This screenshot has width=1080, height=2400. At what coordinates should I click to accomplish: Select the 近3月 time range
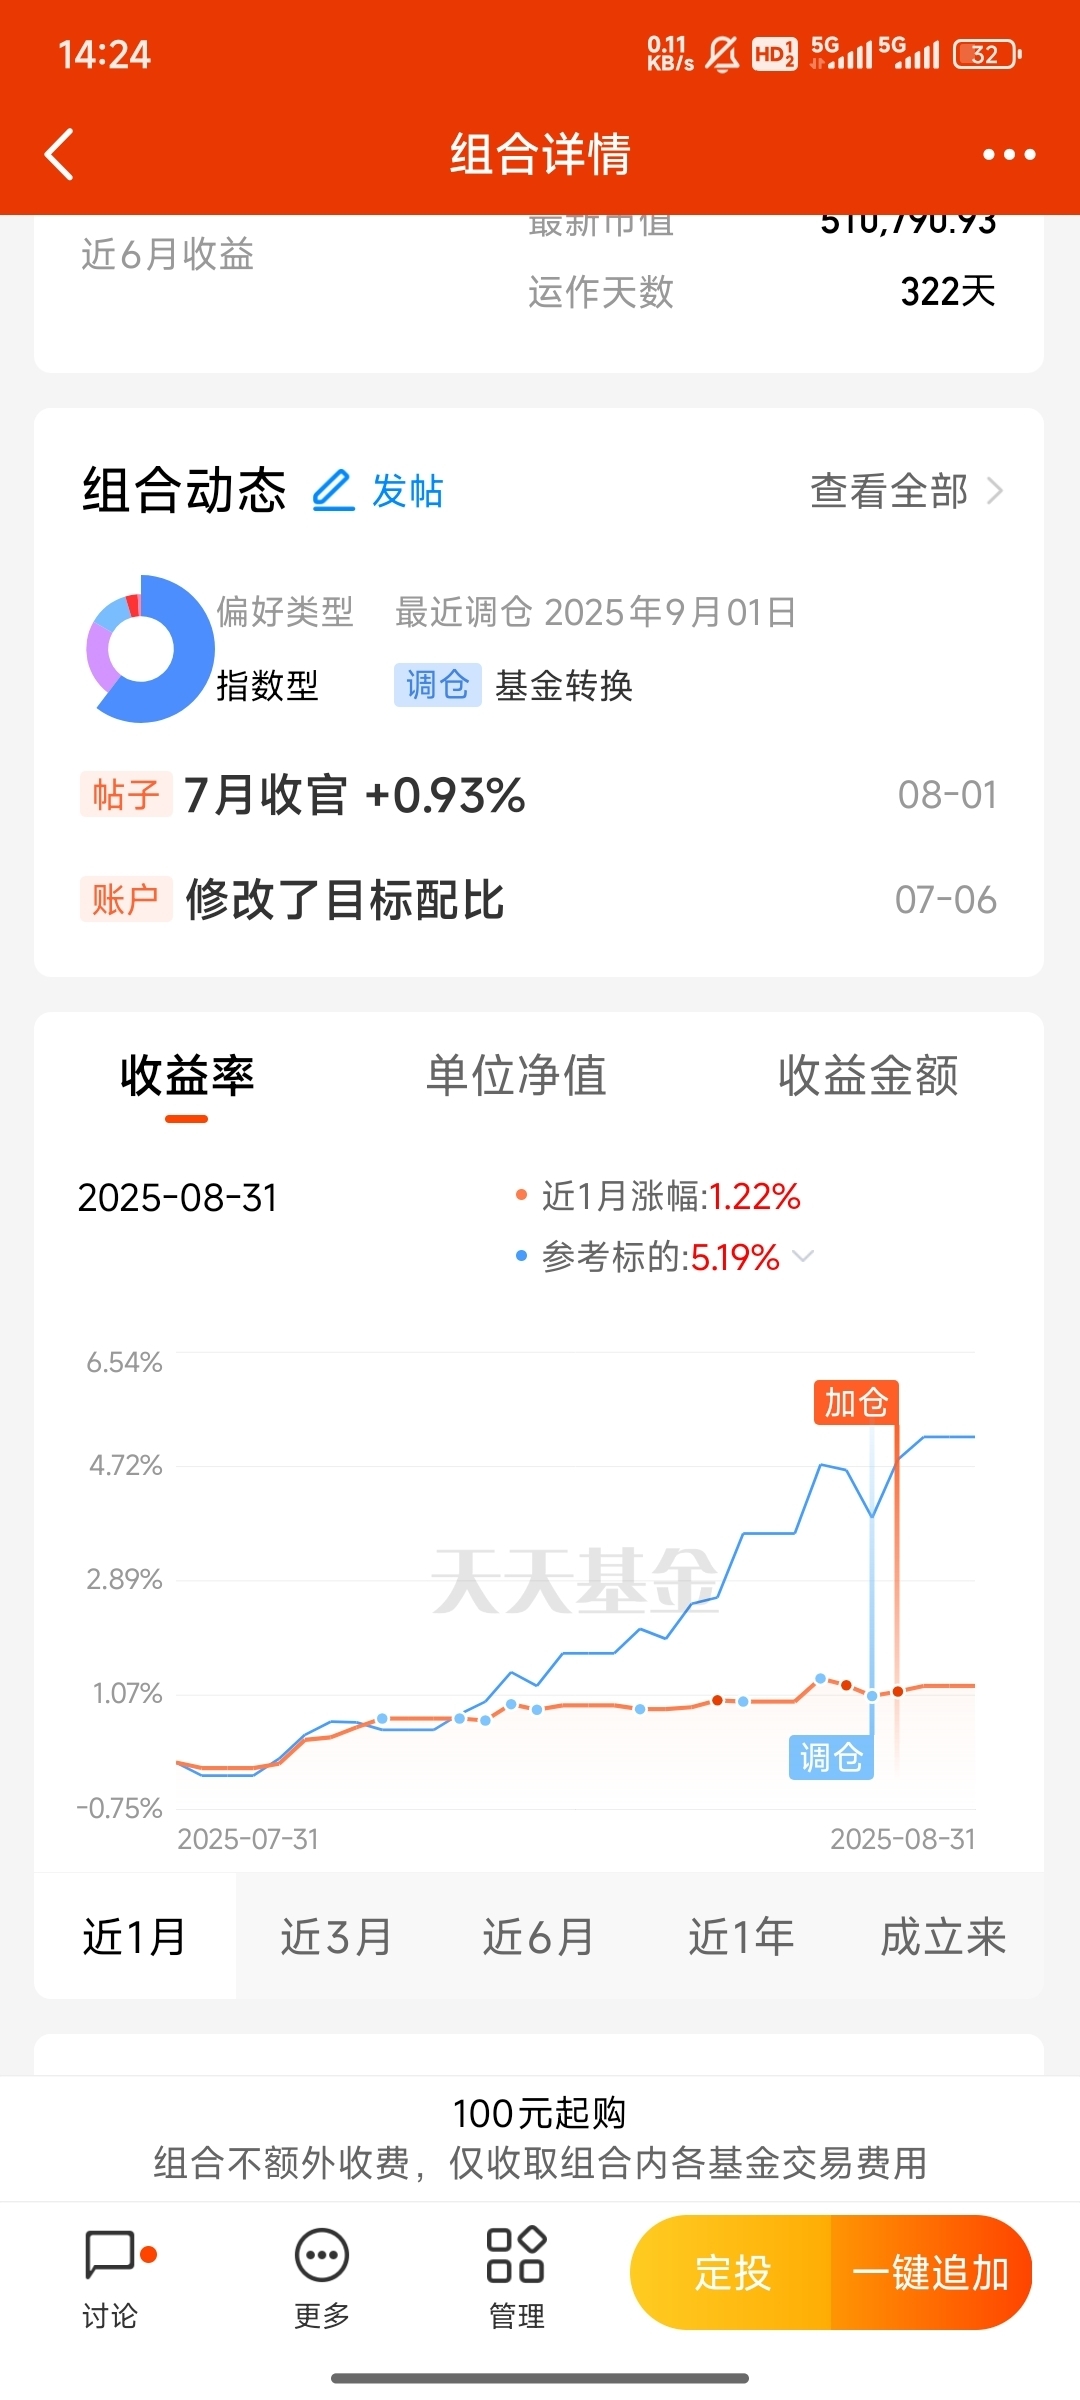pyautogui.click(x=336, y=1937)
